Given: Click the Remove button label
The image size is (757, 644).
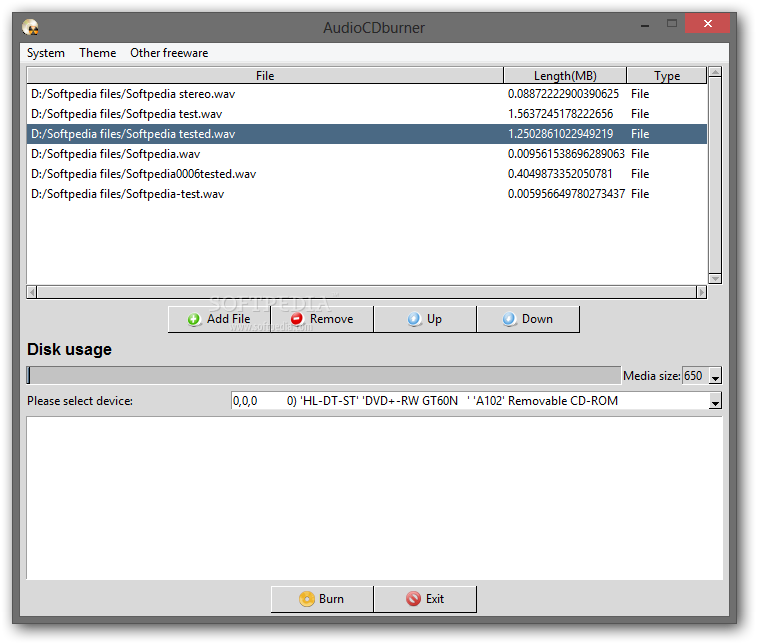Looking at the screenshot, I should coord(331,319).
